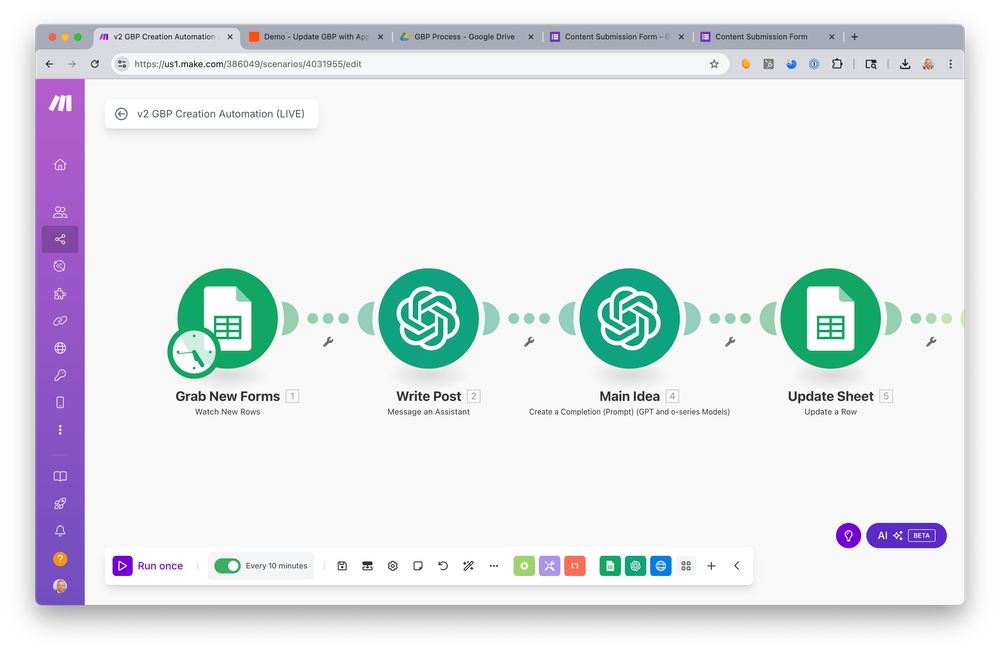Viewport: 1000px width, 652px height.
Task: Click the Make logo in sidebar
Action: coord(61,103)
